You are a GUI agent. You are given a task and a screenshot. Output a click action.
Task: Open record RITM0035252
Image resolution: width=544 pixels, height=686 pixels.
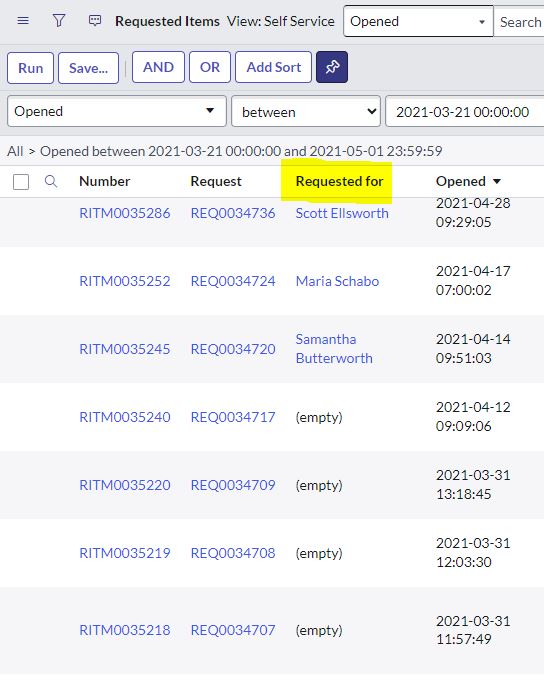click(x=125, y=281)
